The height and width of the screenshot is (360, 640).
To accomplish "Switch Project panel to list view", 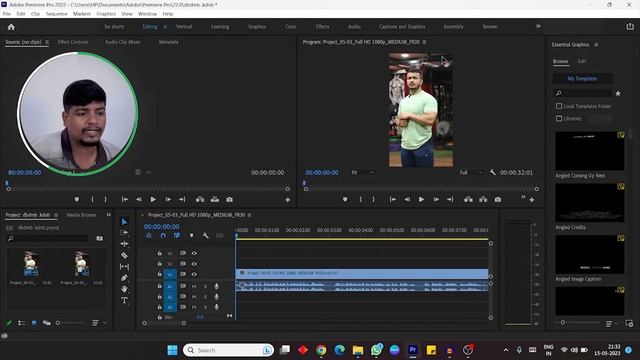I will coord(21,323).
